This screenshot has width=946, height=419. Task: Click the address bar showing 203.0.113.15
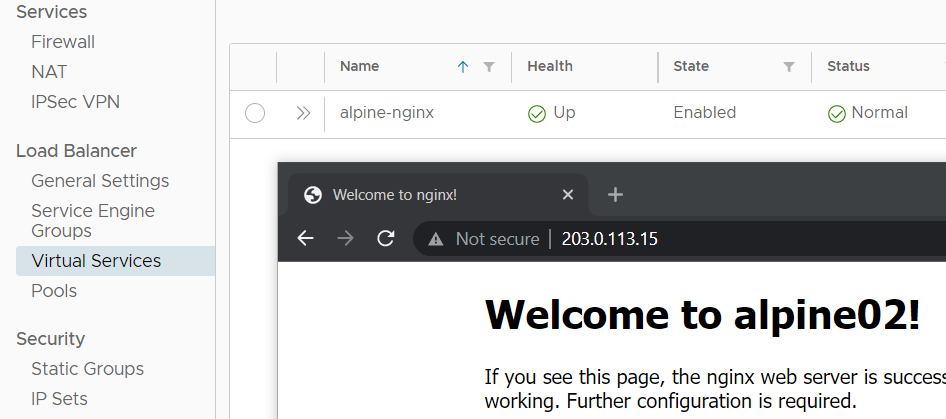679,239
